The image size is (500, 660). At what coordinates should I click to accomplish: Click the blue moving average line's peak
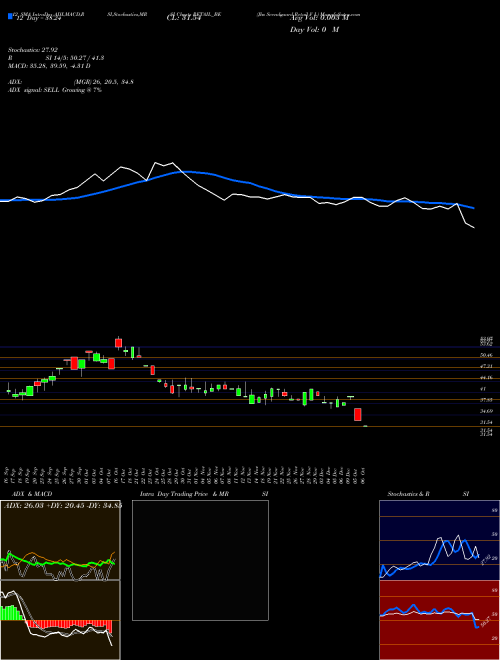[x=185, y=172]
